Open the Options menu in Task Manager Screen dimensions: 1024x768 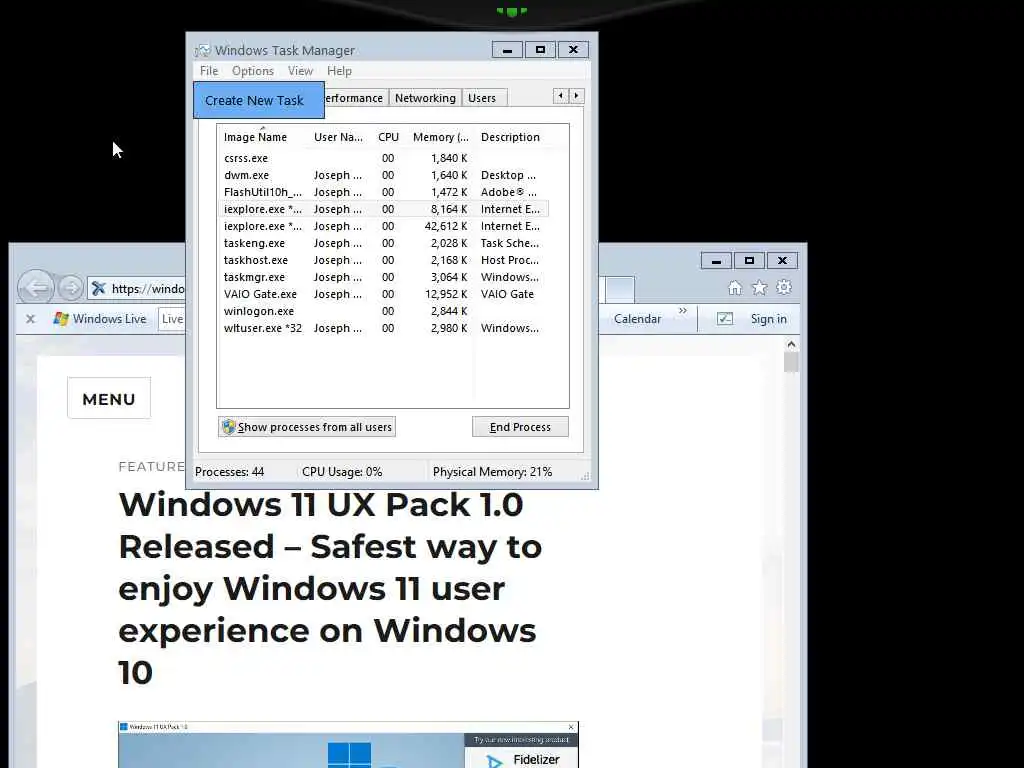click(x=253, y=71)
